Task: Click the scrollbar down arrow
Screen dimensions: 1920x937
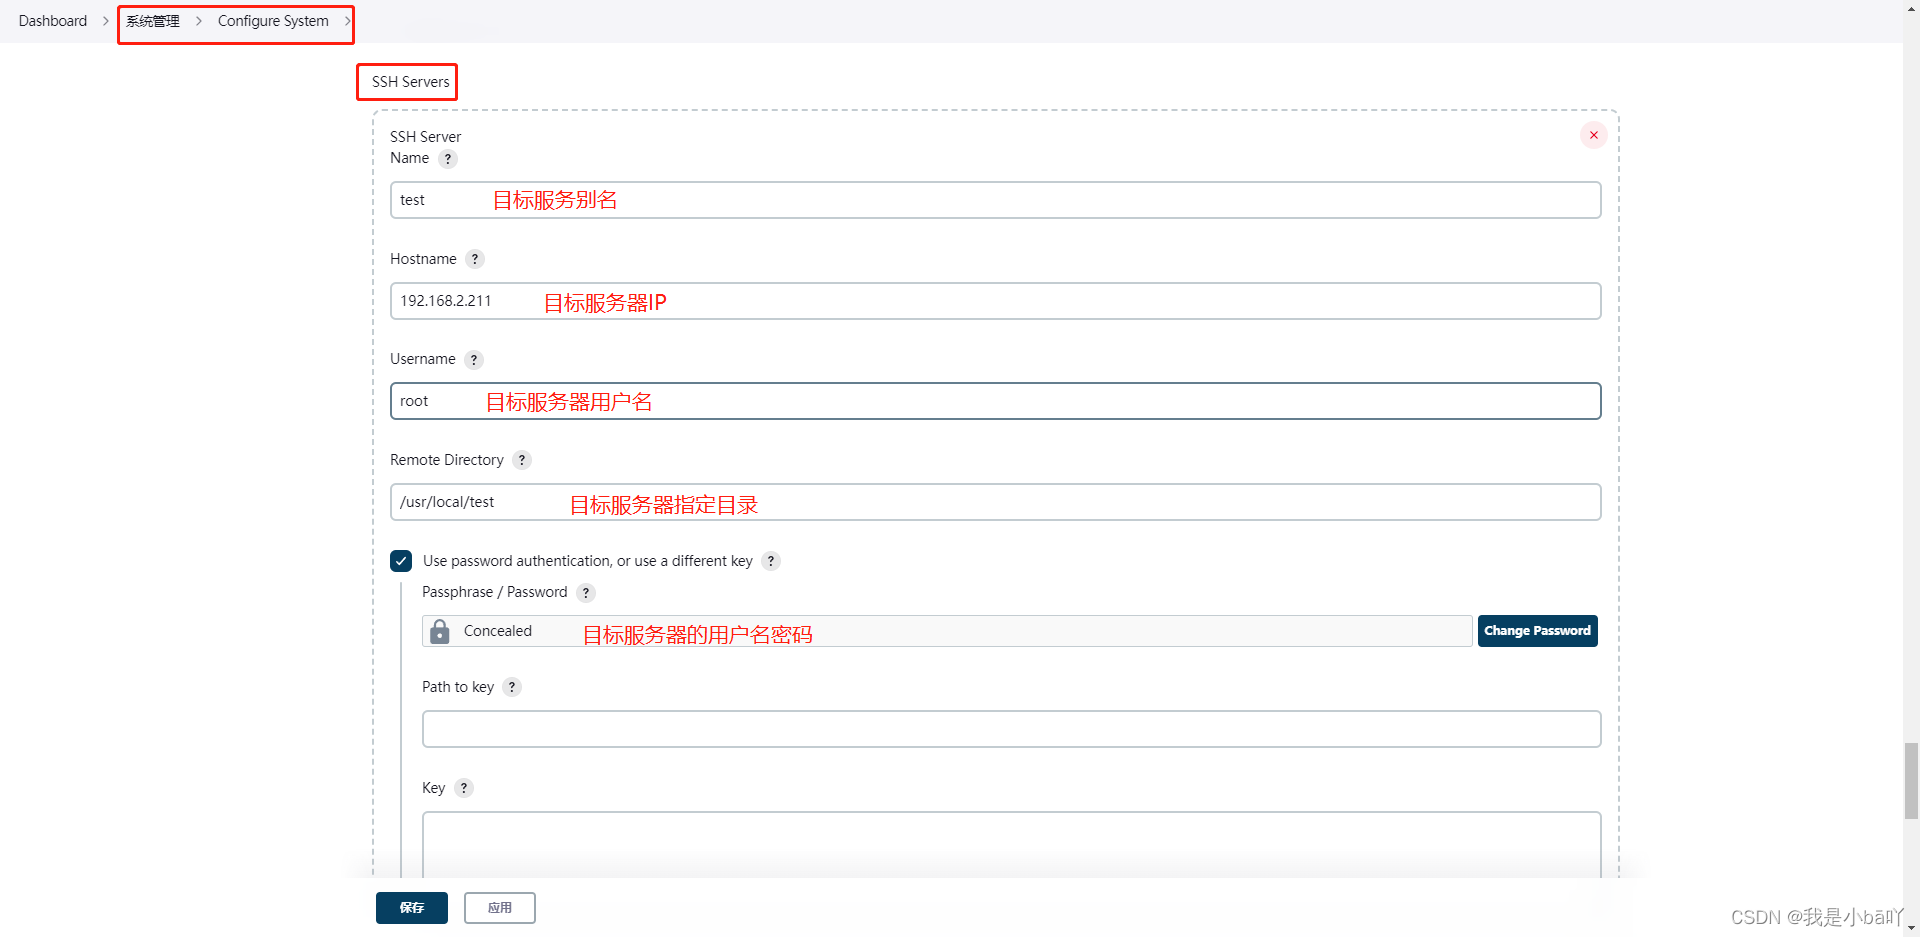Action: click(1911, 928)
